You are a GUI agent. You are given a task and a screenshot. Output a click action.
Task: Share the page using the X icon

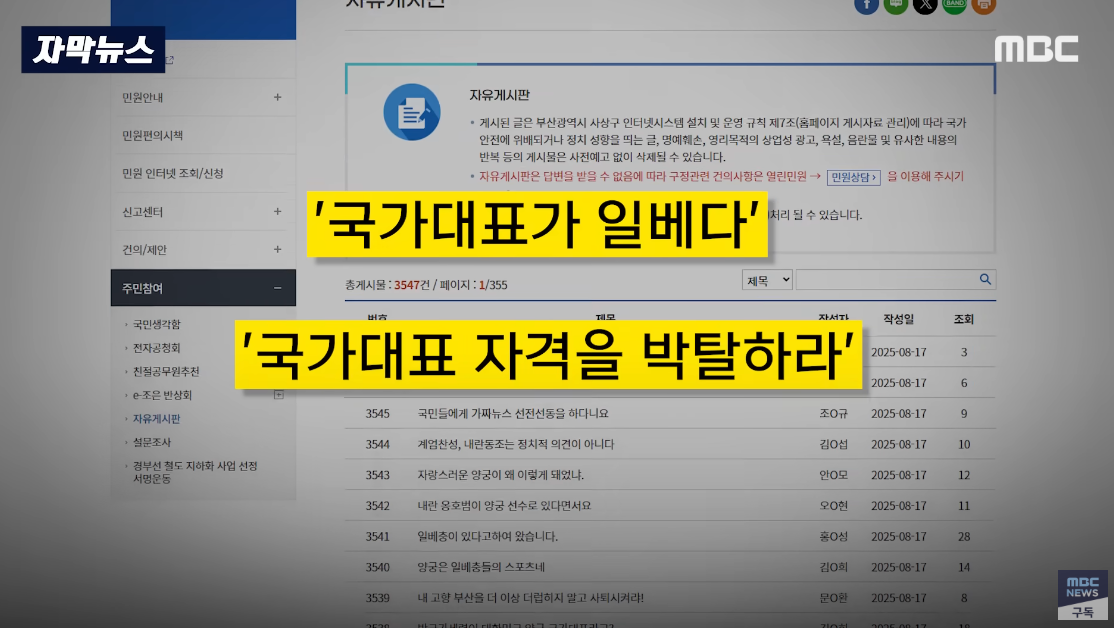click(x=923, y=5)
